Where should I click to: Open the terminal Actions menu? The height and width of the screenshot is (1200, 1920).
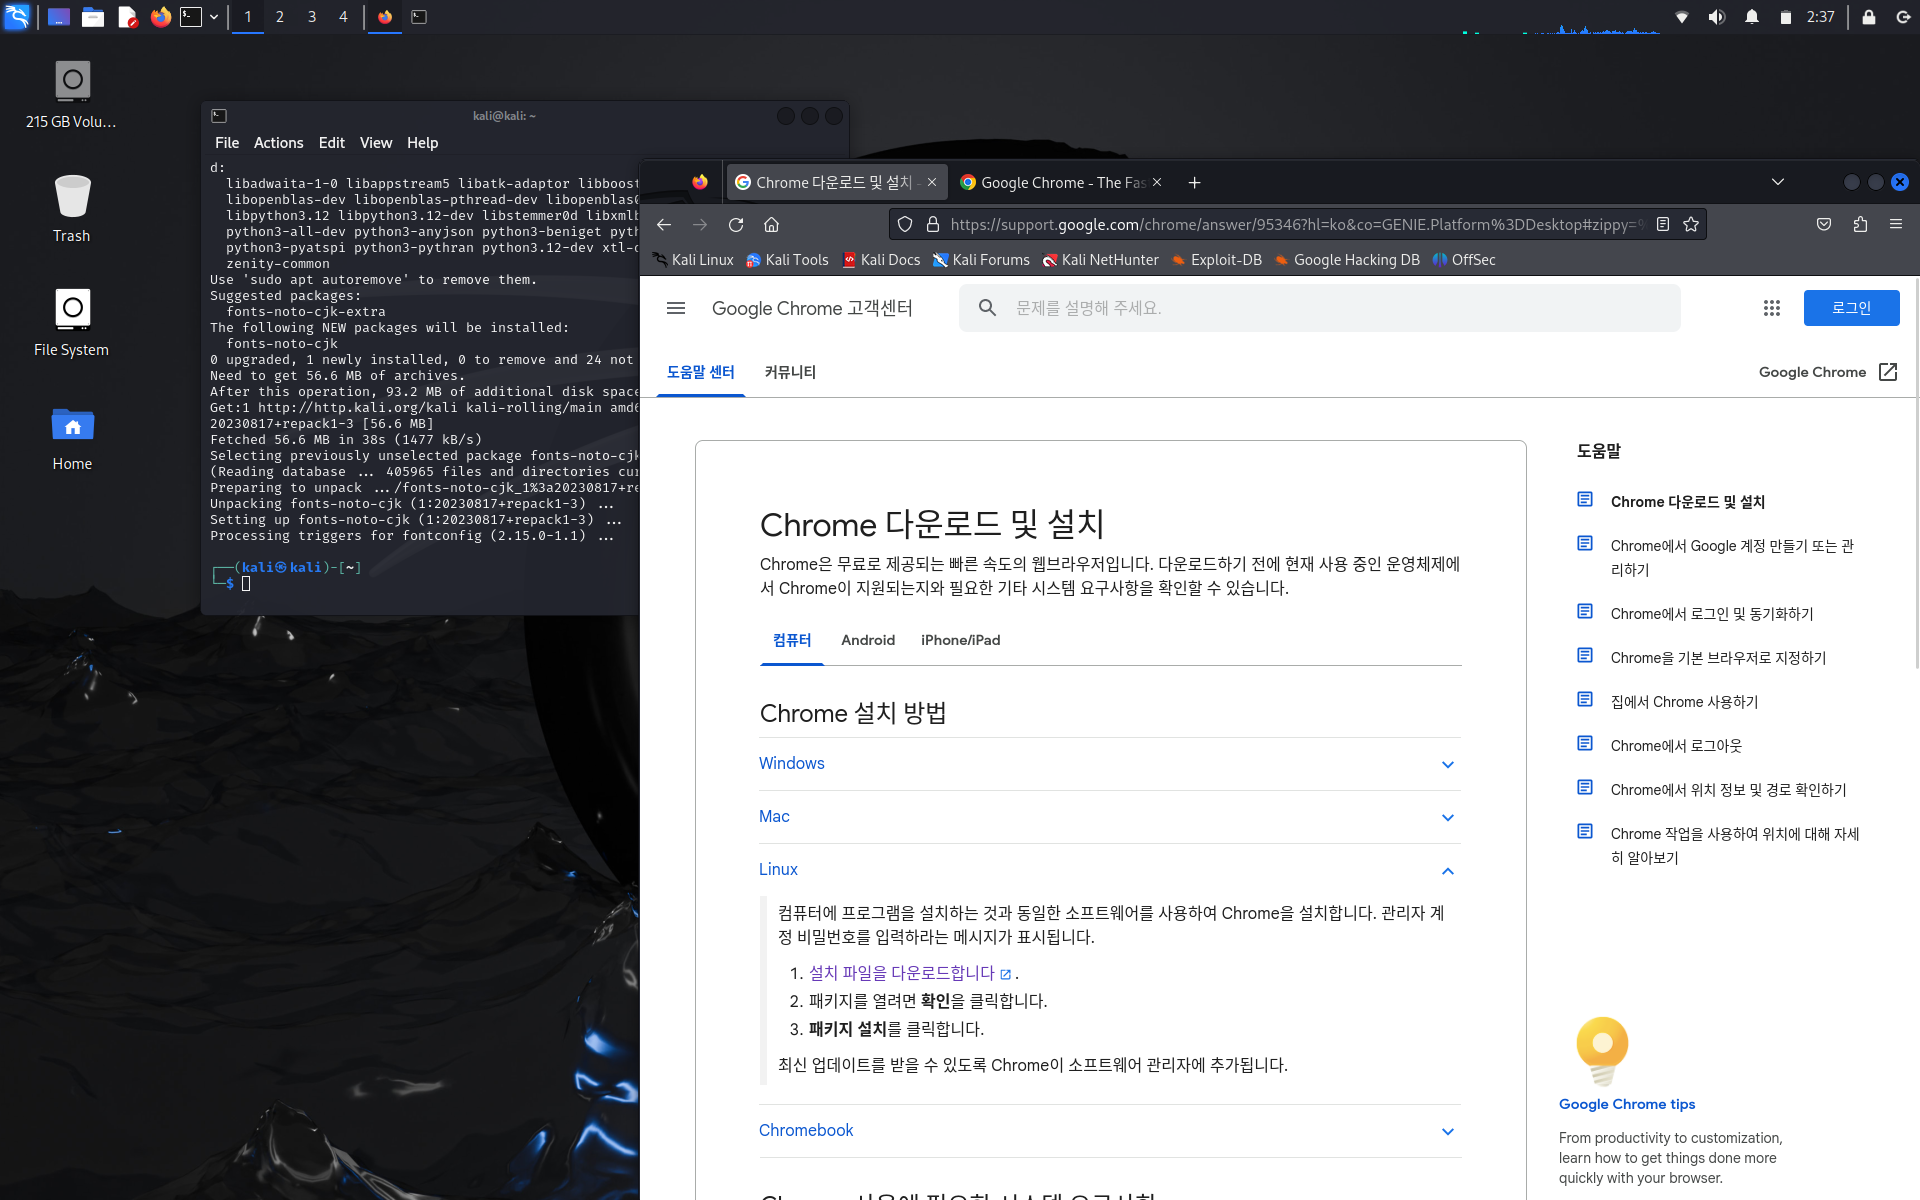pos(278,143)
